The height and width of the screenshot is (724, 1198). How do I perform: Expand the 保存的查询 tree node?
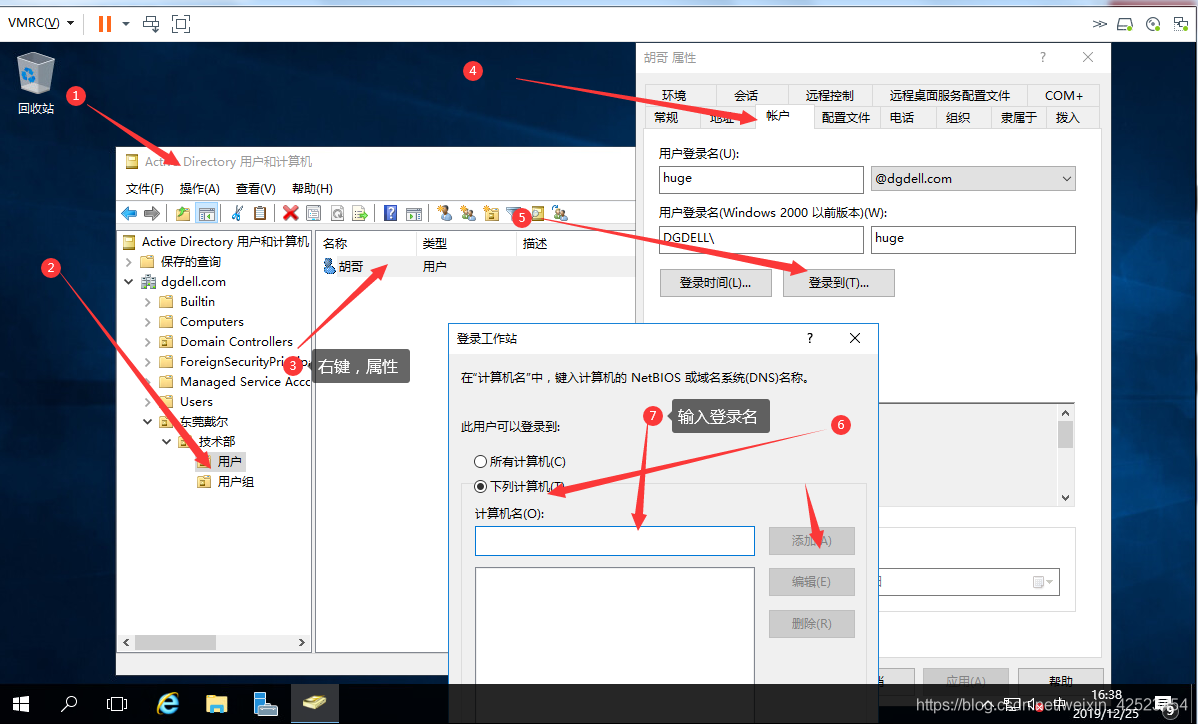tap(128, 262)
